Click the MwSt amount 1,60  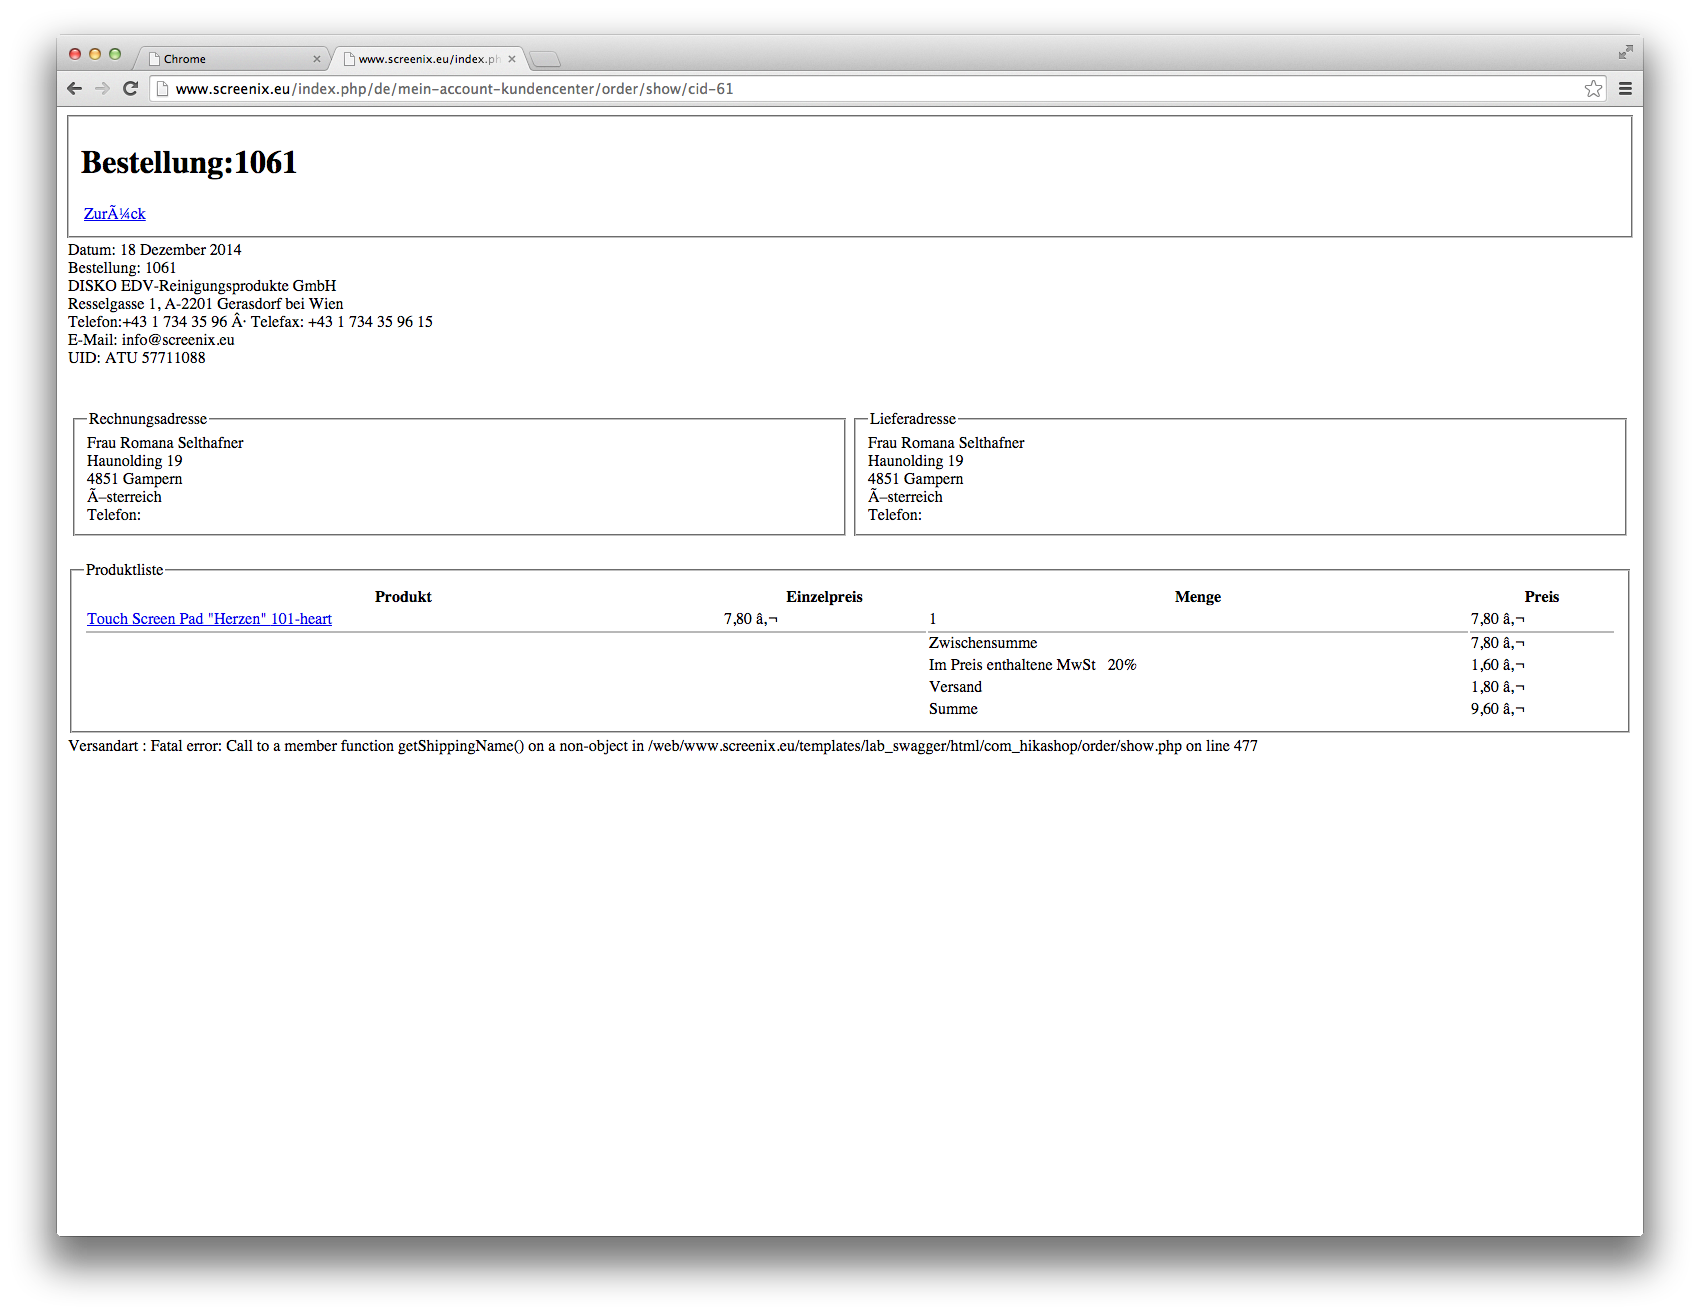click(x=1498, y=665)
